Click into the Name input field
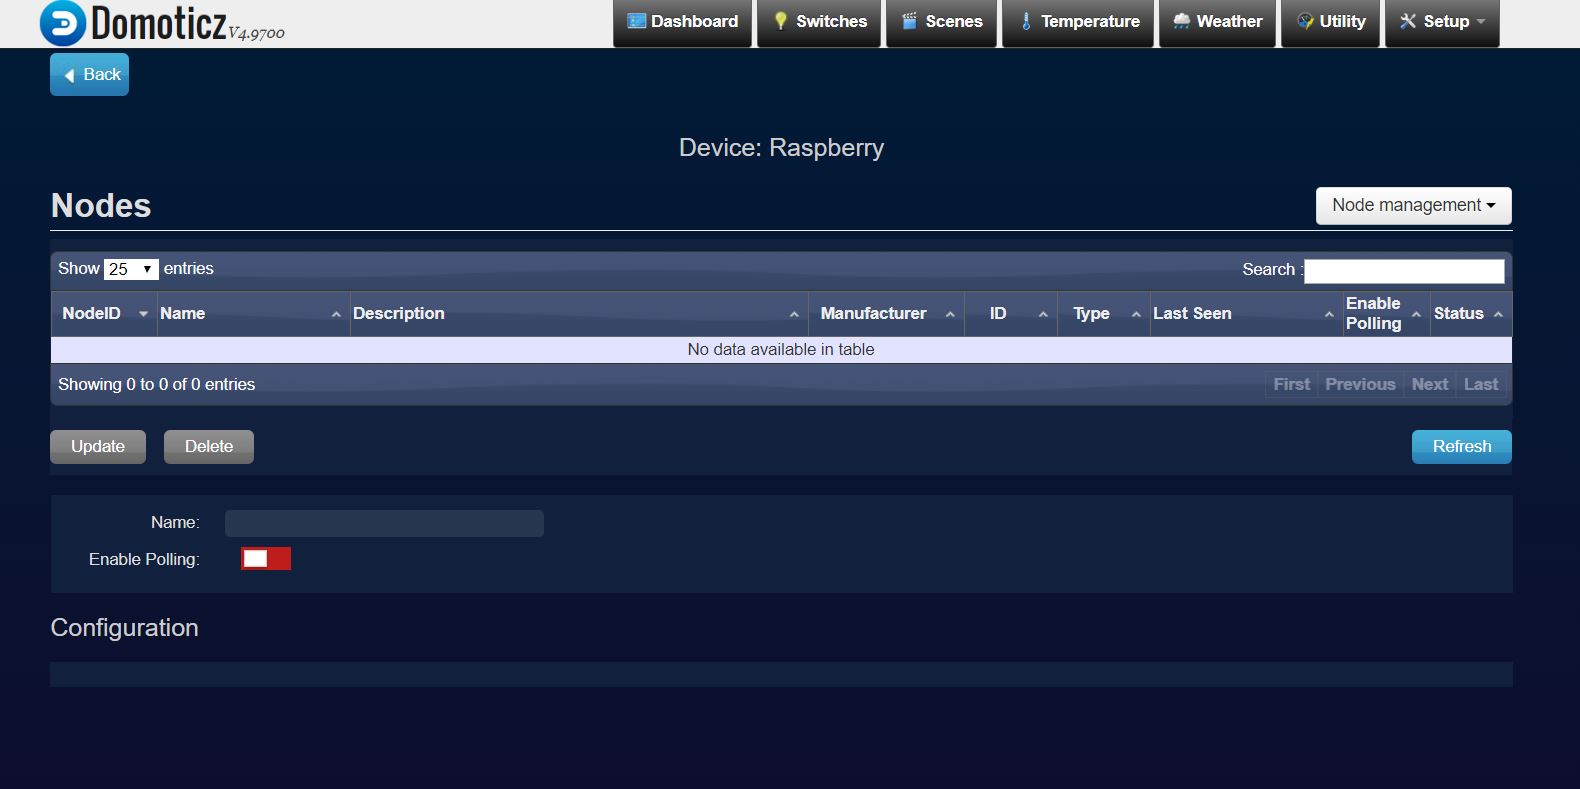Image resolution: width=1580 pixels, height=789 pixels. [x=384, y=524]
